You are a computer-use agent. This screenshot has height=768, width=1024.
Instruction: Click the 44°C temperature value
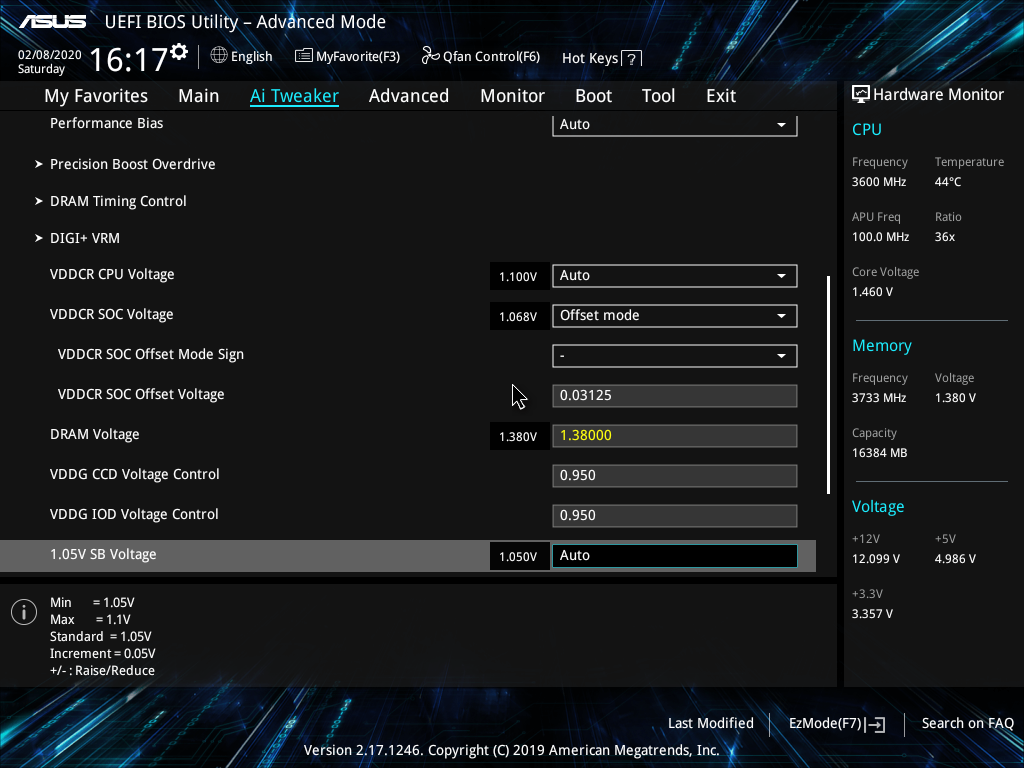(x=948, y=182)
